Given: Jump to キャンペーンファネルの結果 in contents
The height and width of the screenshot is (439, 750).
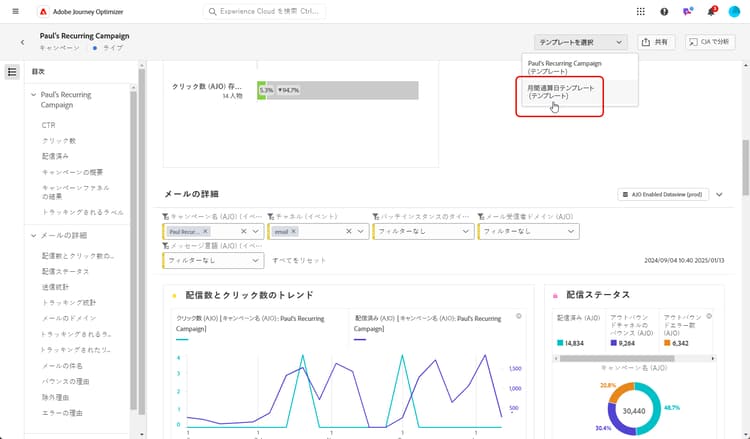Looking at the screenshot, I should [x=76, y=192].
